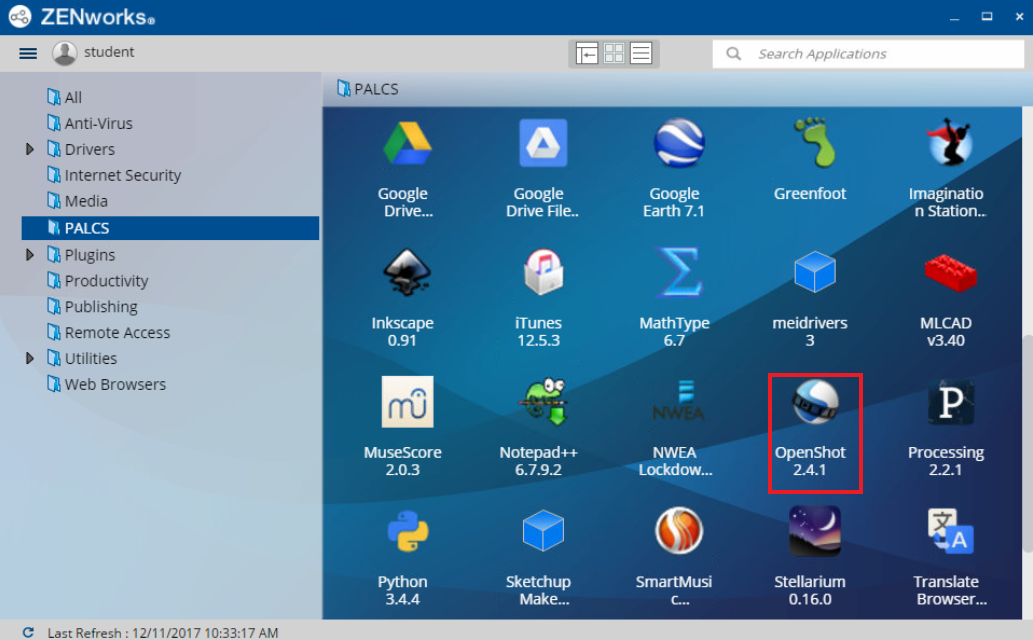Switch to folder tree view layout
Viewport: 1033px width, 640px height.
[586, 53]
